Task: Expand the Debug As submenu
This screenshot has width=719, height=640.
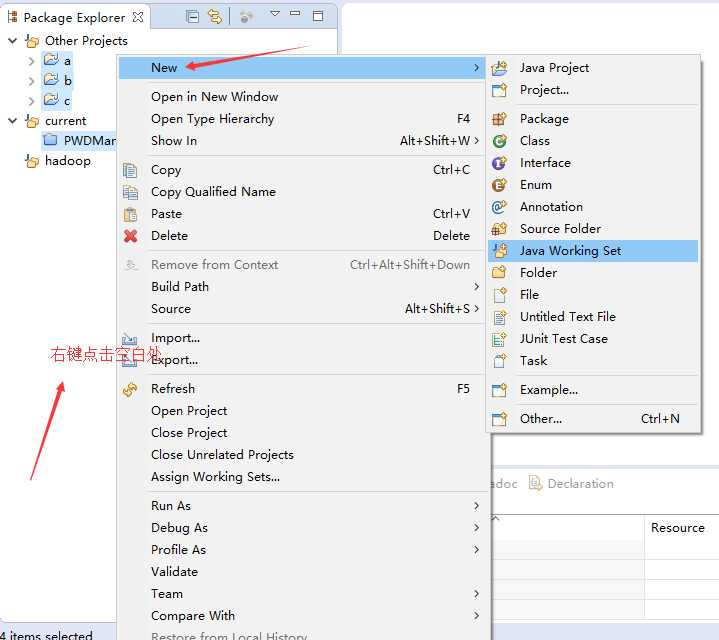Action: (302, 528)
